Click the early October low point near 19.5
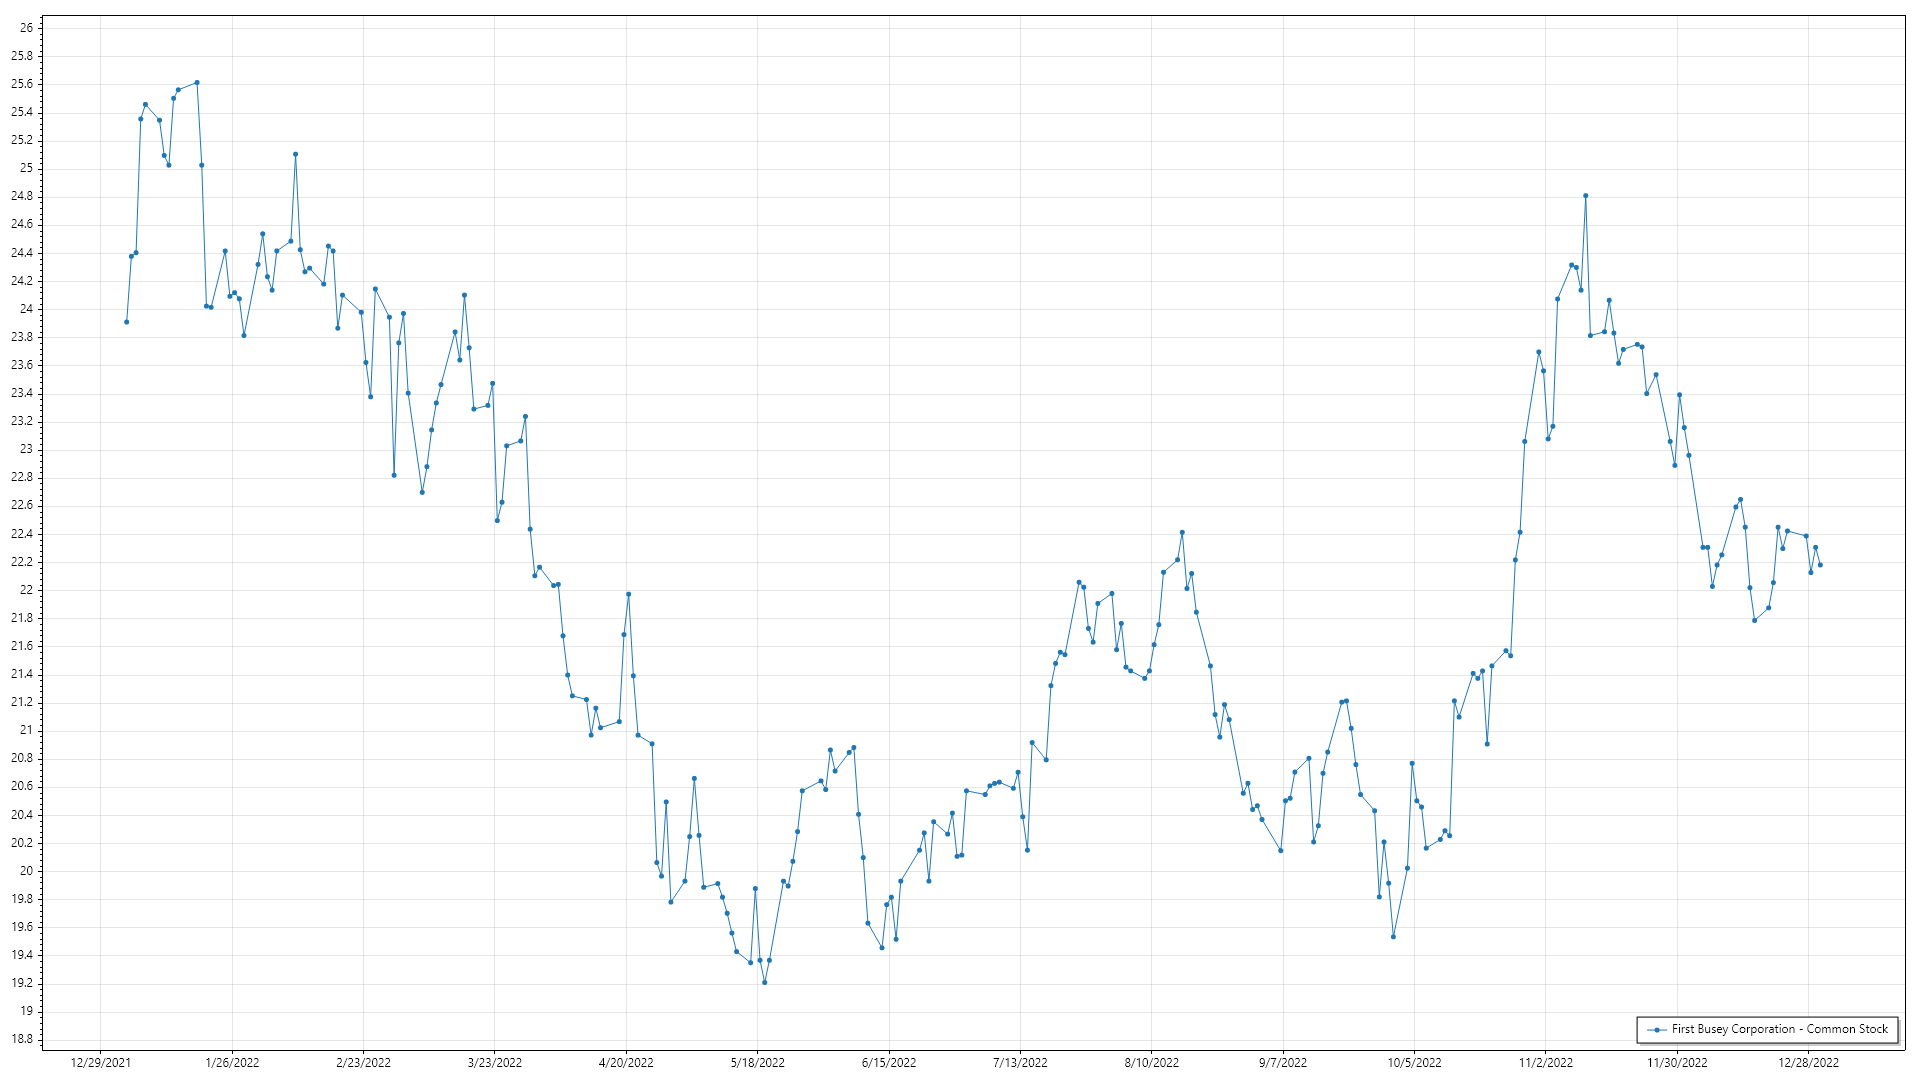The image size is (1920, 1080). click(1393, 937)
